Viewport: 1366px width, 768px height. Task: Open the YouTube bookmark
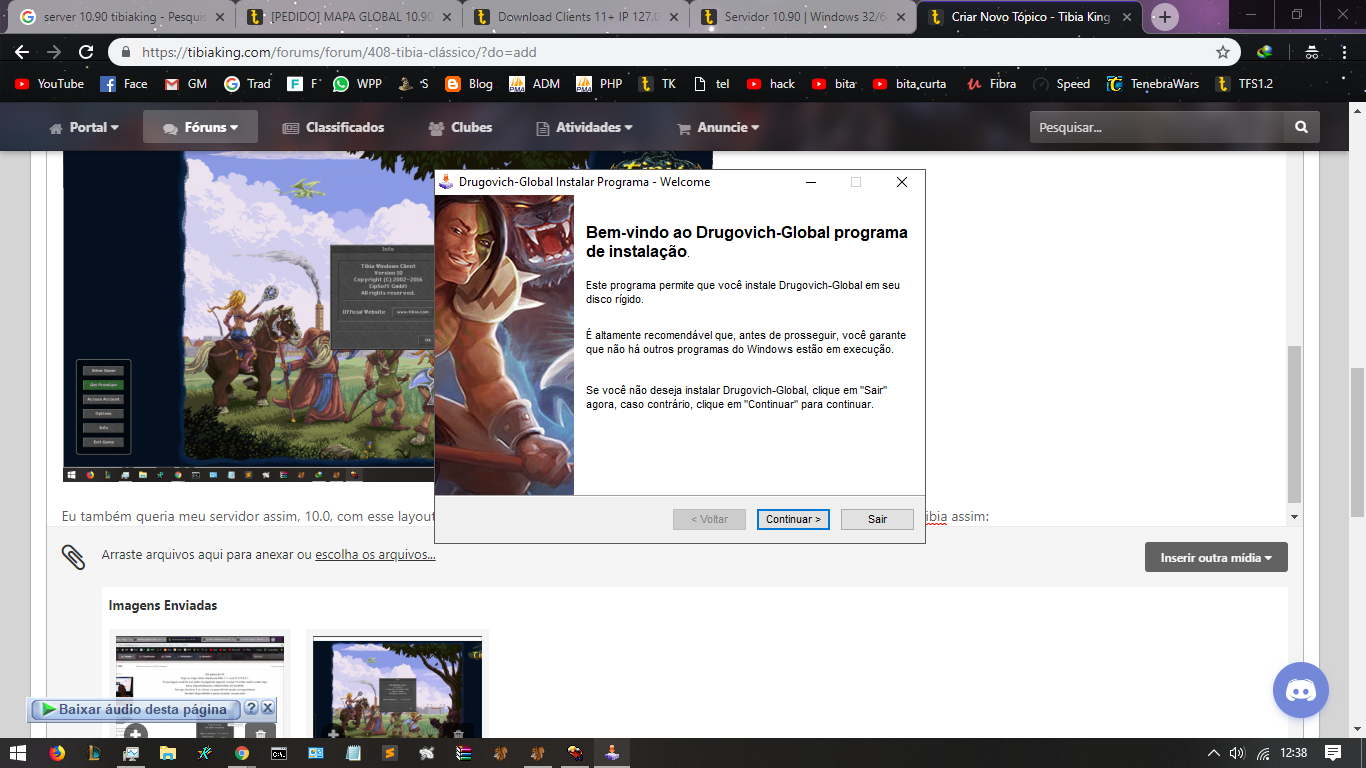coord(50,84)
